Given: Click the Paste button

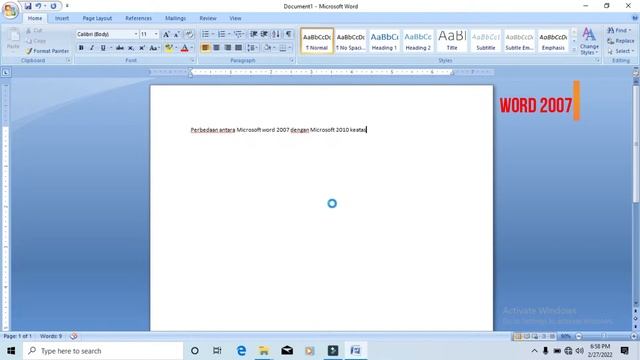Looking at the screenshot, I should pyautogui.click(x=13, y=40).
